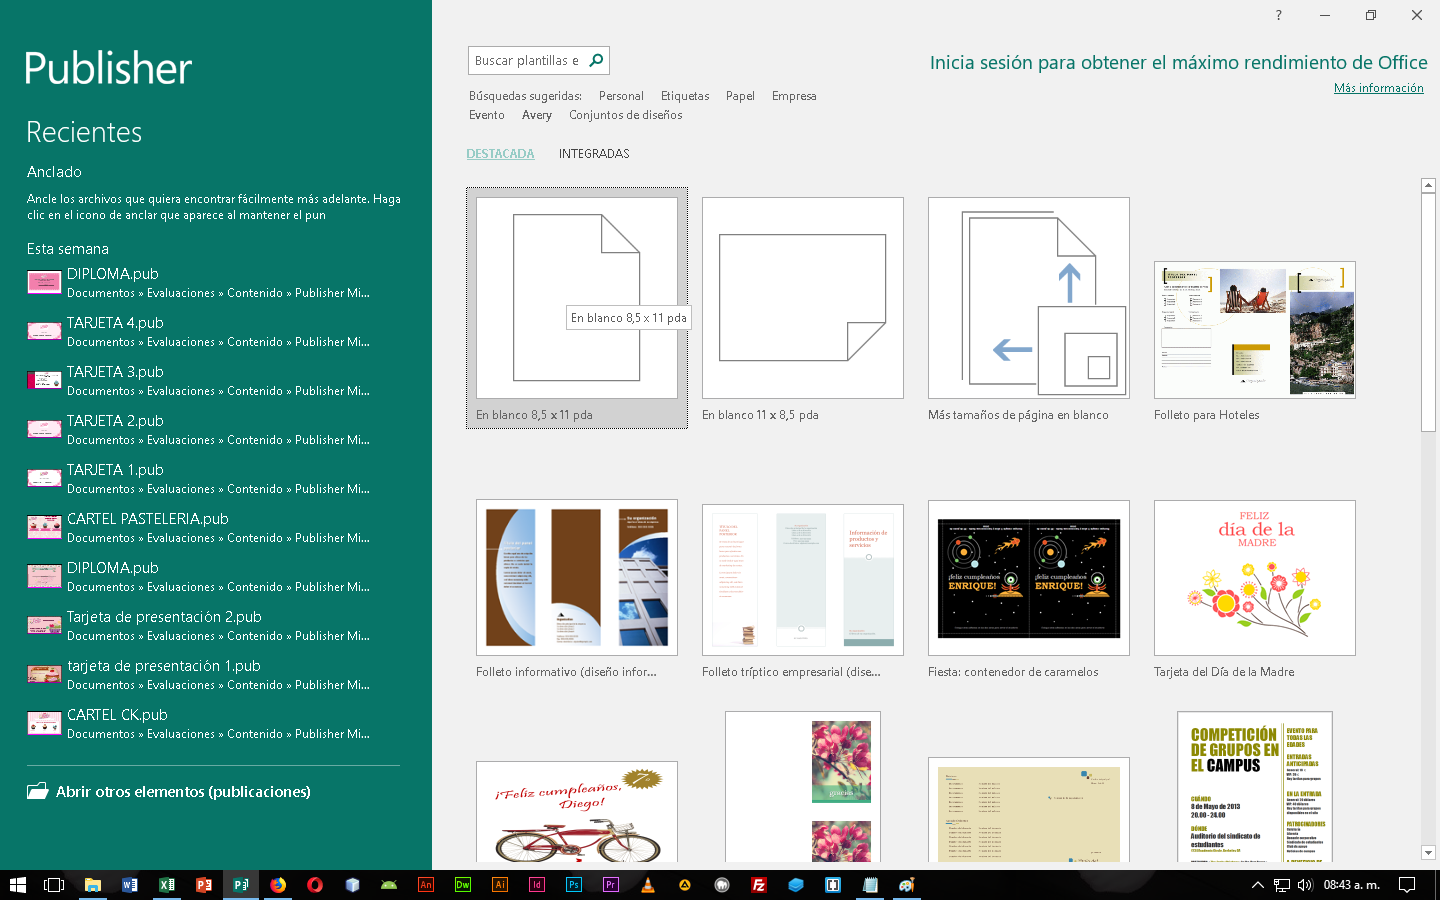Screen dimensions: 1440x900
Task: Launch Word from the taskbar
Action: [129, 885]
